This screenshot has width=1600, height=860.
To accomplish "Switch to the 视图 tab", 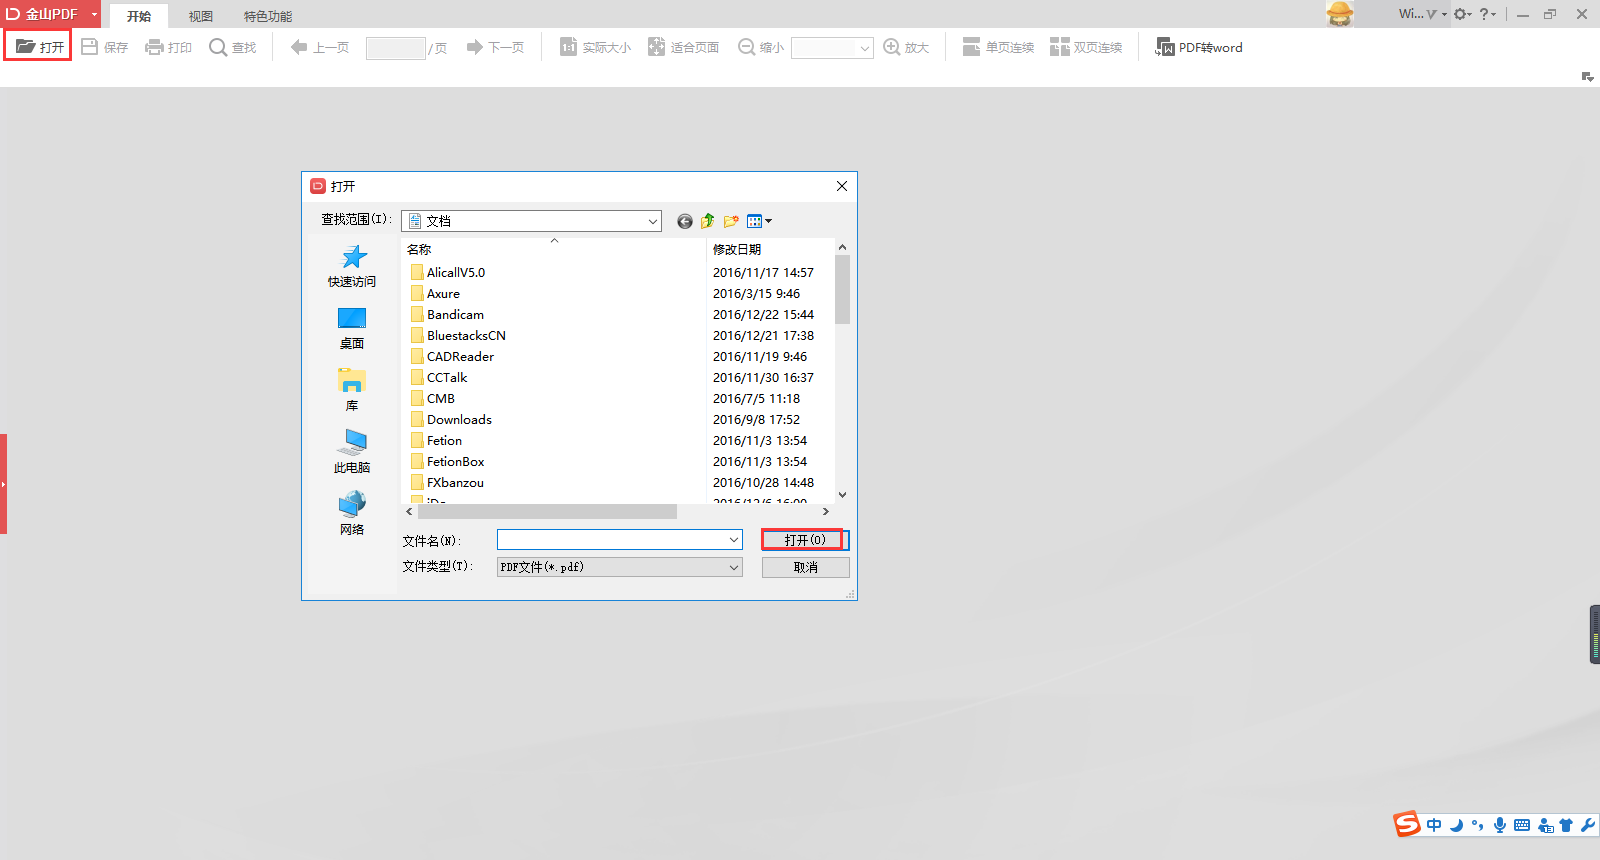I will click(x=200, y=16).
